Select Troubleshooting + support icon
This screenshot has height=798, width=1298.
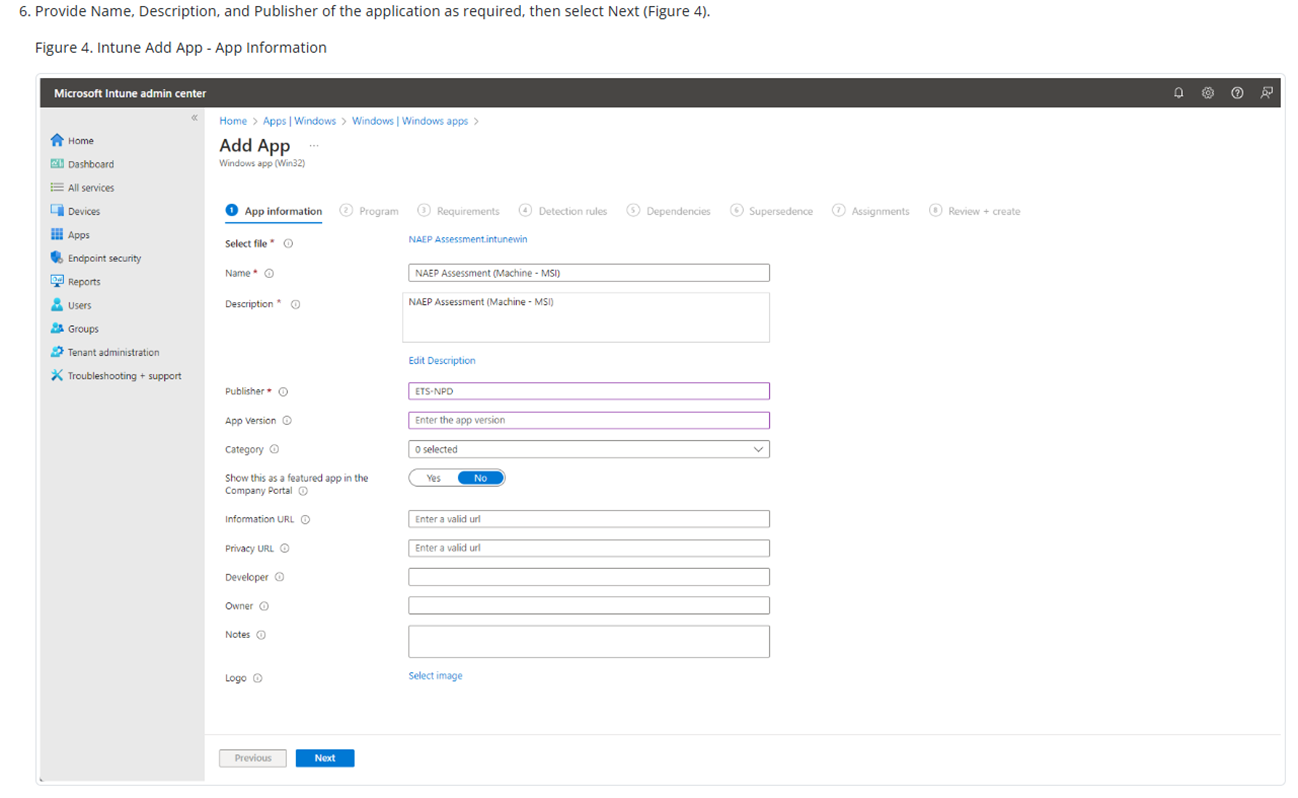coord(57,376)
